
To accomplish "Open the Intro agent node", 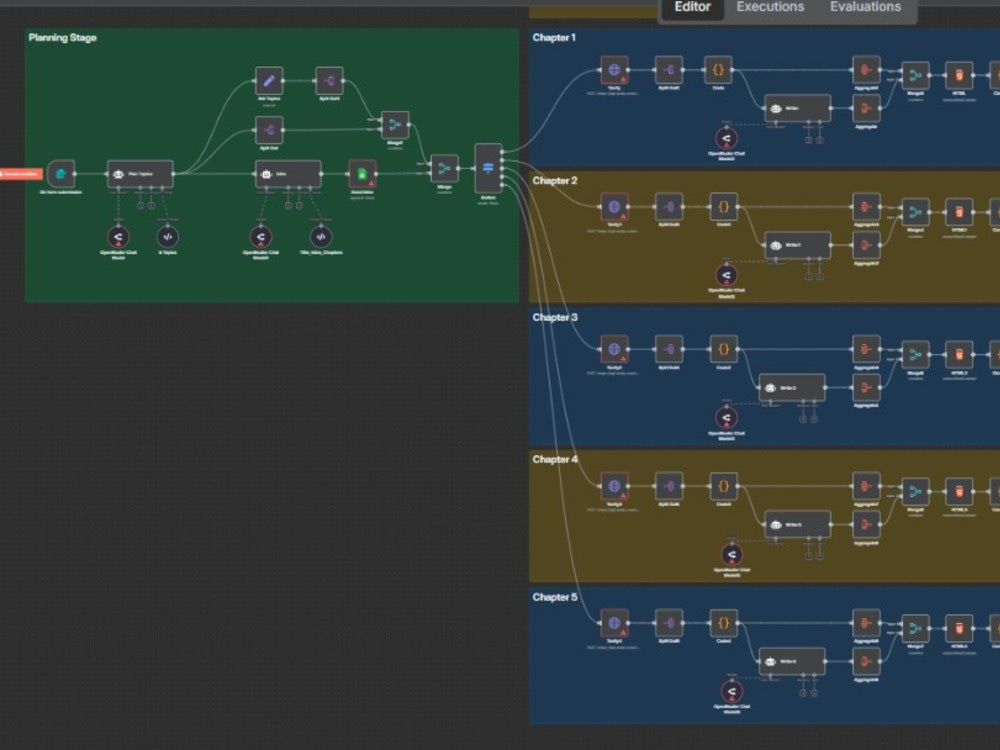I will click(288, 173).
